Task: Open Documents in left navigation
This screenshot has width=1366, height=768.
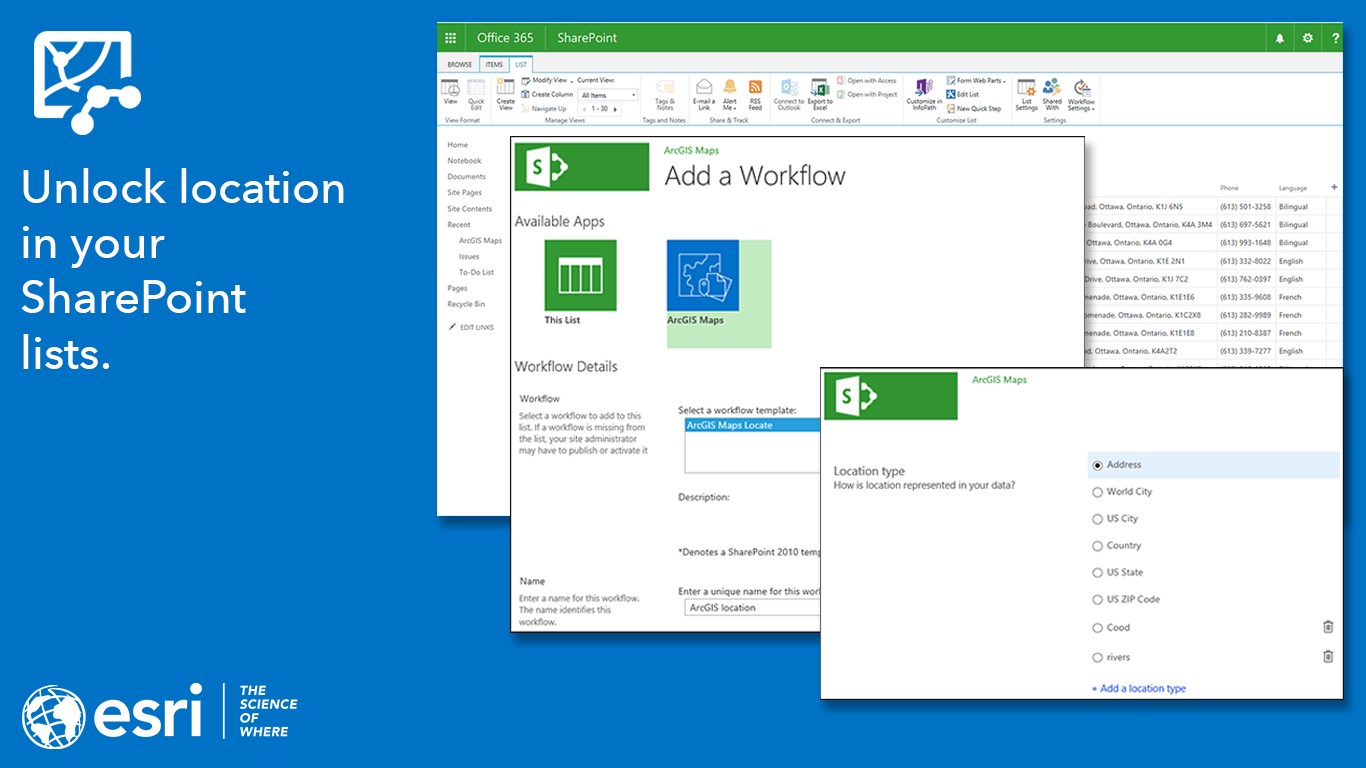Action: (x=466, y=177)
